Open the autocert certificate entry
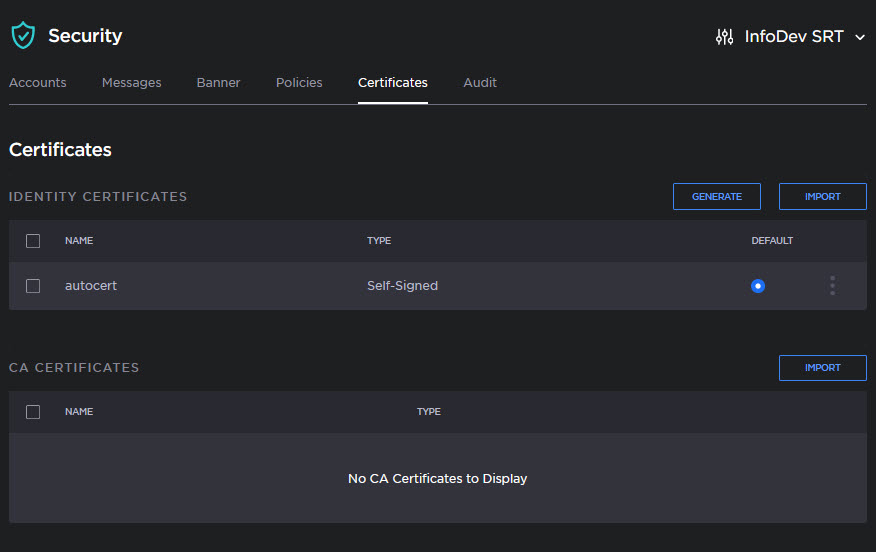Image resolution: width=876 pixels, height=552 pixels. pyautogui.click(x=91, y=286)
